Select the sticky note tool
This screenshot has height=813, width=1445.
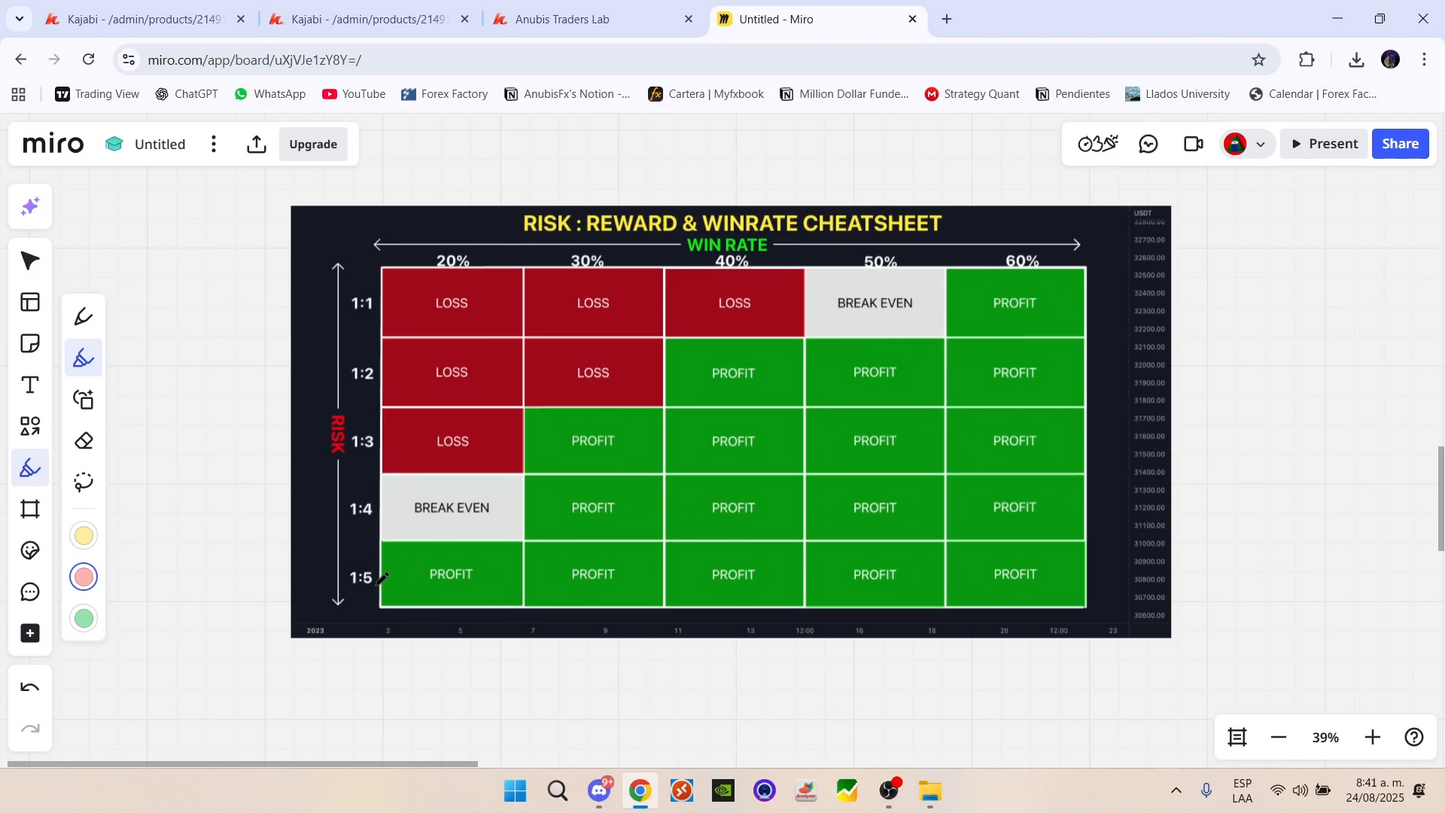pyautogui.click(x=30, y=344)
